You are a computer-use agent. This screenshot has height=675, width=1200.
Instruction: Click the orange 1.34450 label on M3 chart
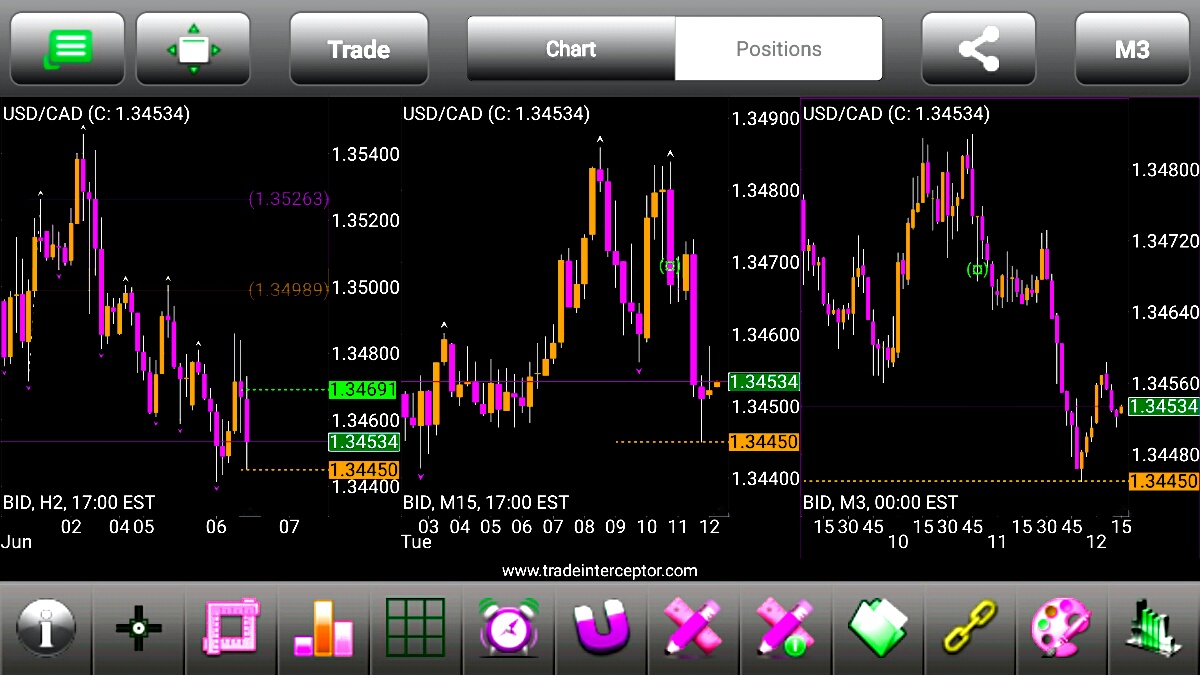coord(1164,481)
